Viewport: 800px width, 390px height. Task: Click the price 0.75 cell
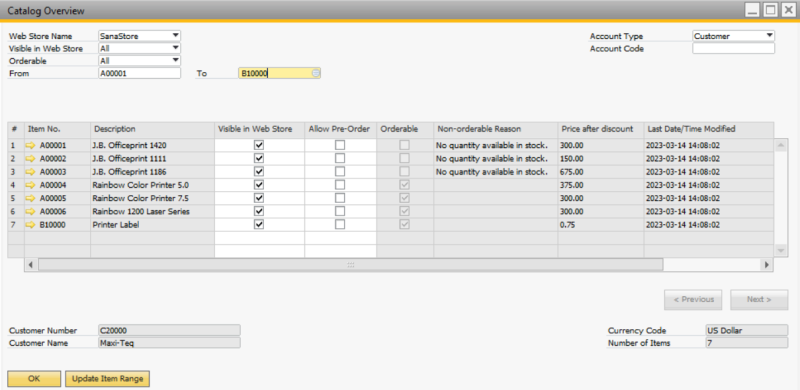coord(601,225)
